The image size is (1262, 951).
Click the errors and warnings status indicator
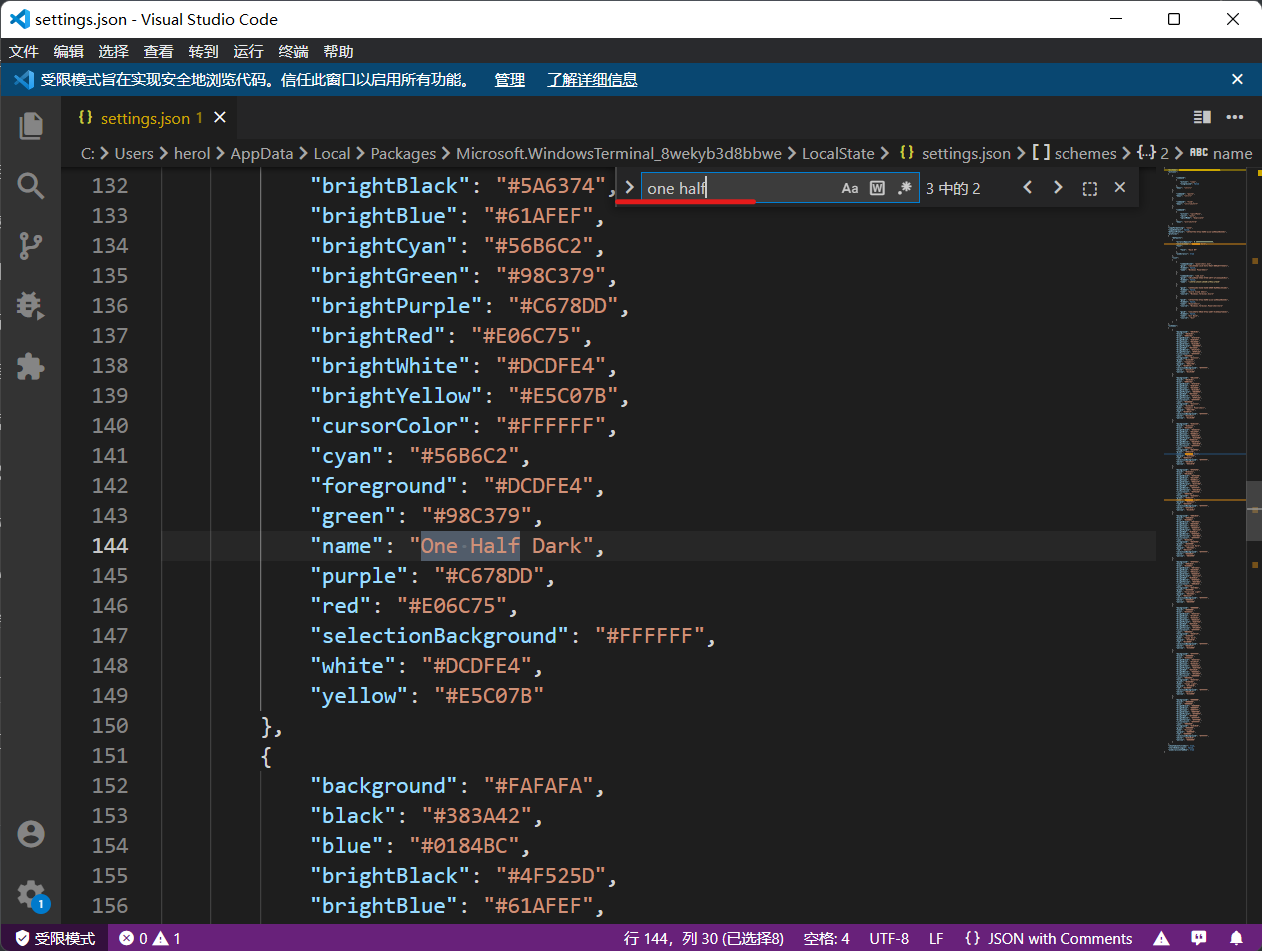pyautogui.click(x=150, y=938)
